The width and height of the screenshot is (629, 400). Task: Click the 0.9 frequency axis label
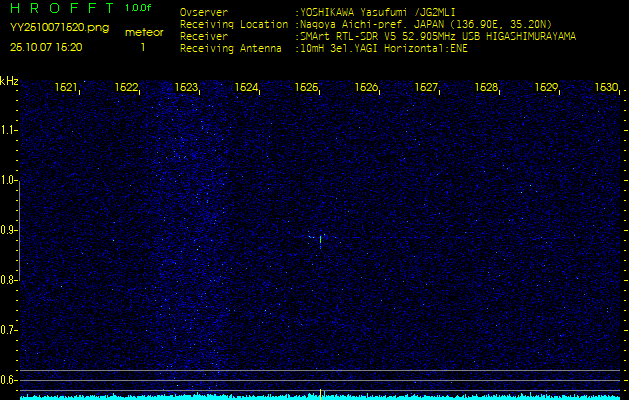9,230
